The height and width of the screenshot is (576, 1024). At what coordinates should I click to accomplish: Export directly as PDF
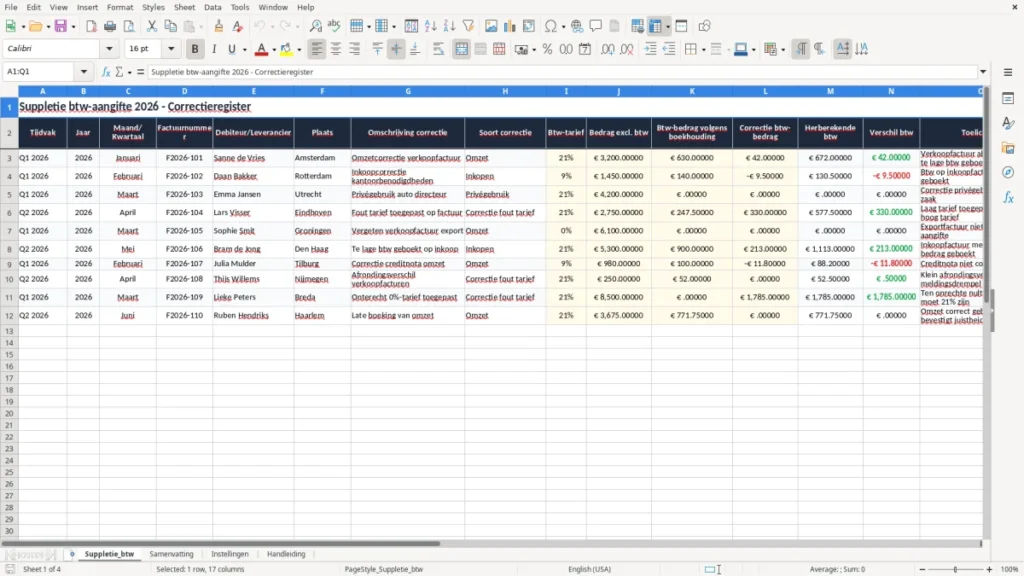point(91,26)
